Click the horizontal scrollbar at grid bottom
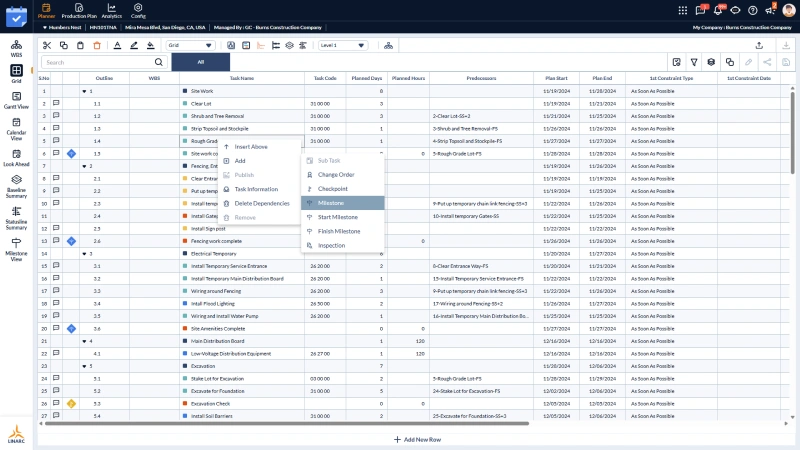Viewport: 800px width, 450px height. [287, 423]
